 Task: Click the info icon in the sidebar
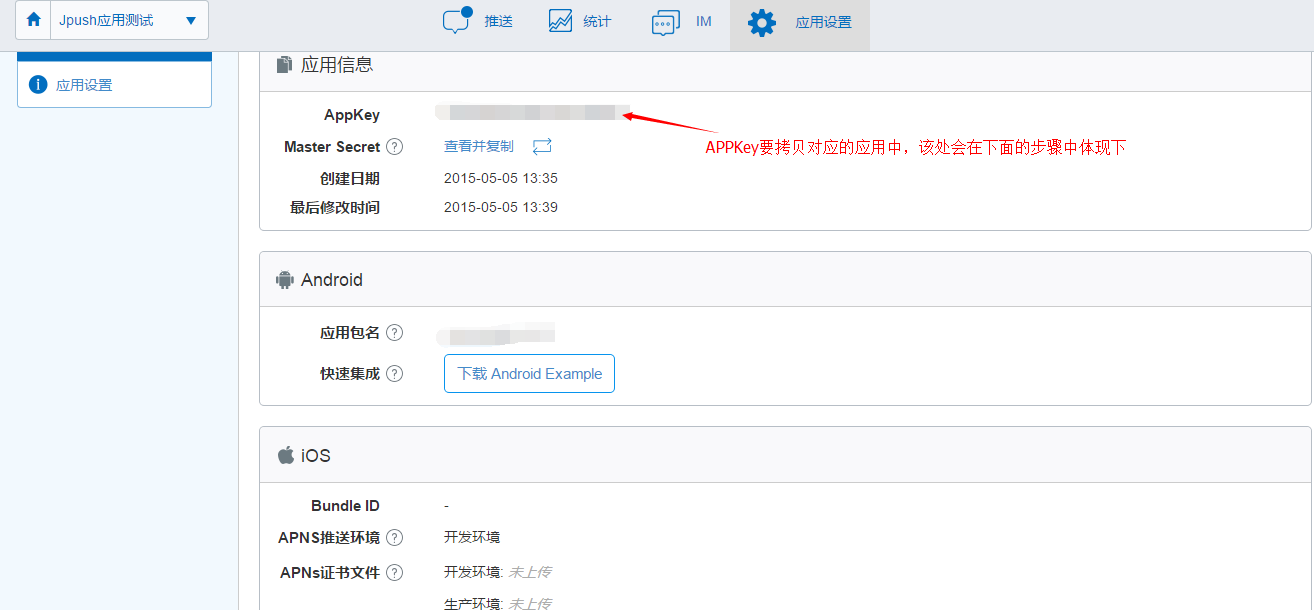point(38,85)
